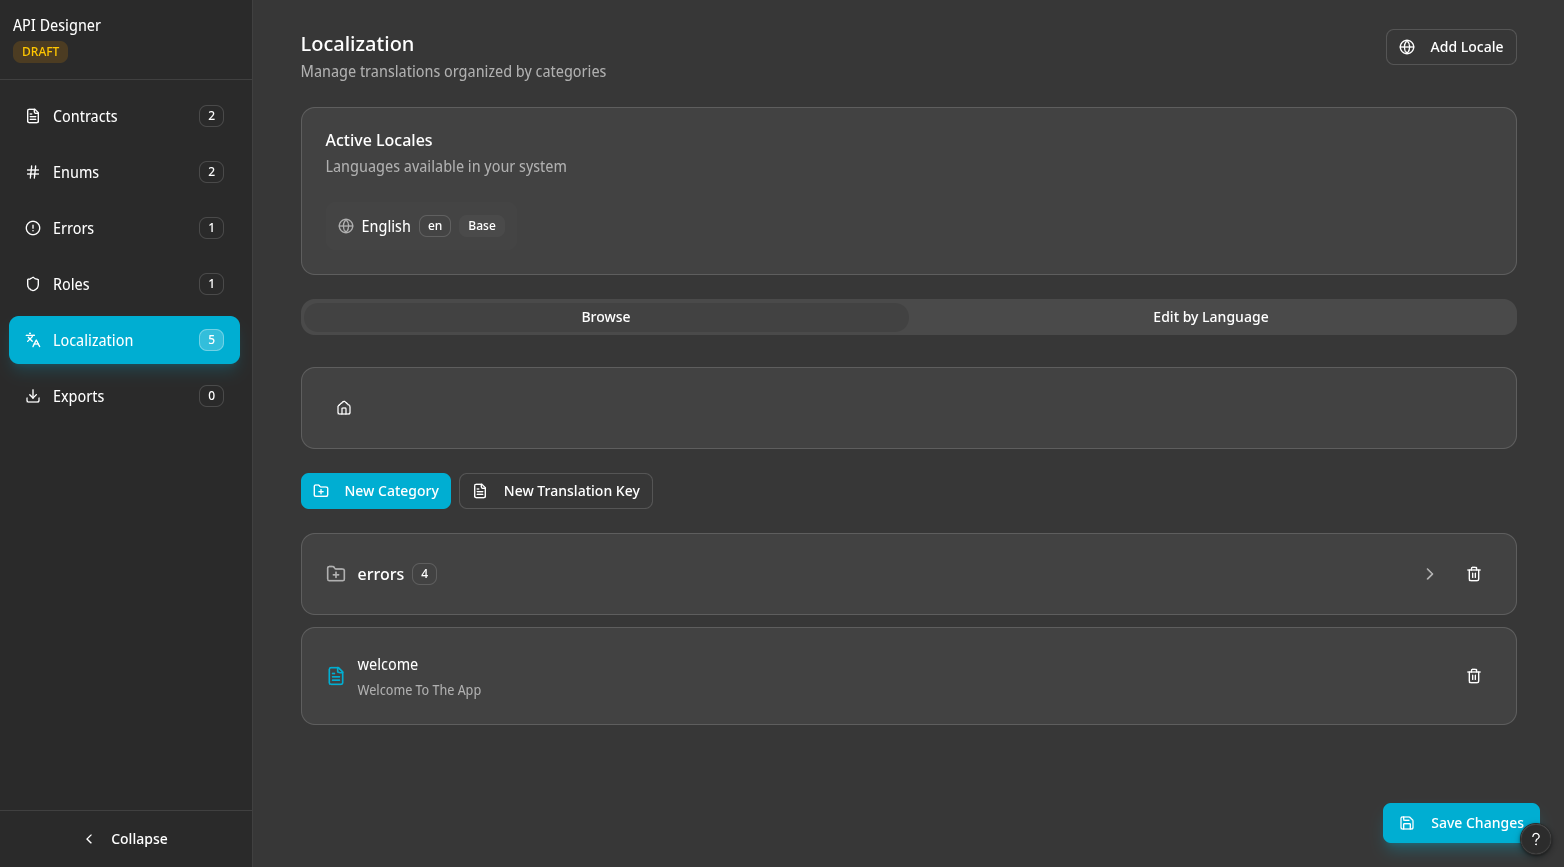Screen dimensions: 1564x867
Task: Click the errors category name
Action: point(381,574)
